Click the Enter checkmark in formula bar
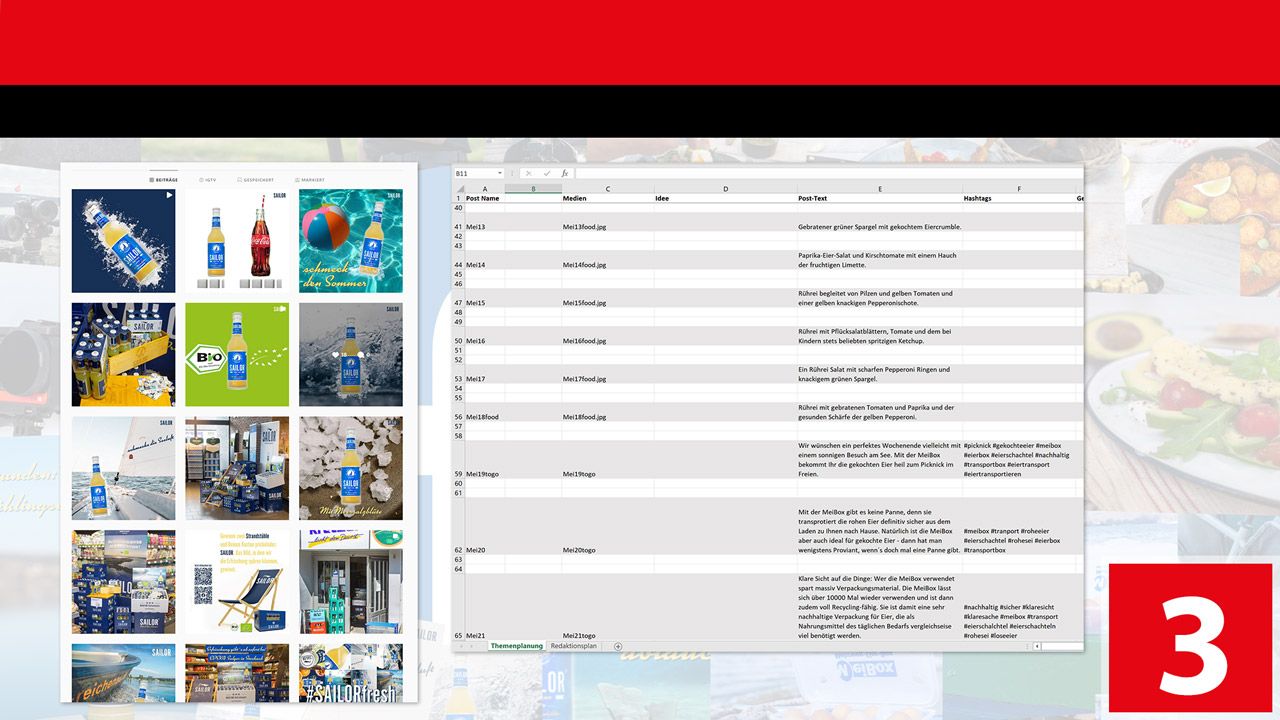1280x720 pixels. [x=547, y=174]
